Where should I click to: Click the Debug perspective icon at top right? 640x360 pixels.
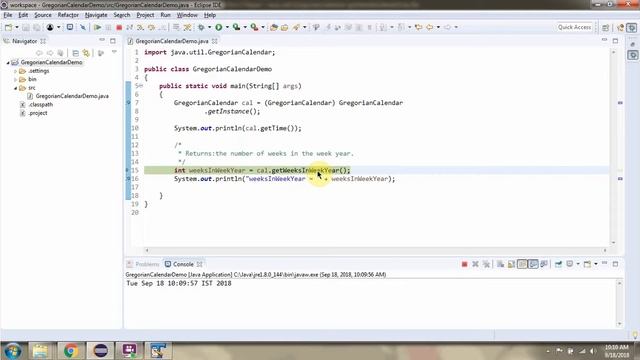(x=632, y=27)
